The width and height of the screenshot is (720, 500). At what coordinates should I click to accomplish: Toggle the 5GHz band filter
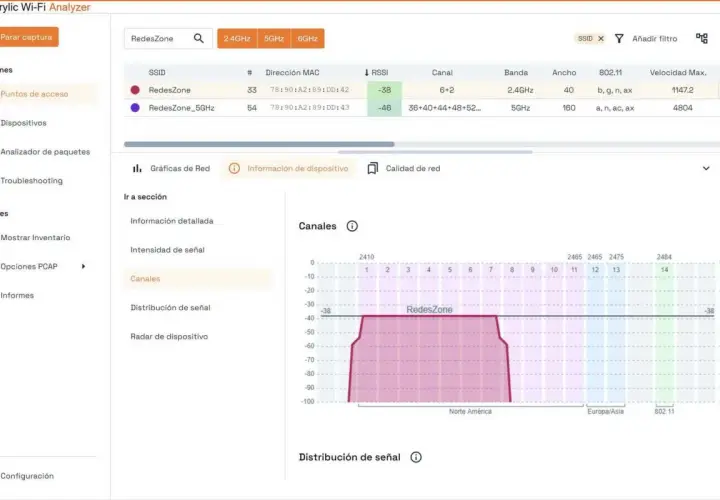coord(274,39)
